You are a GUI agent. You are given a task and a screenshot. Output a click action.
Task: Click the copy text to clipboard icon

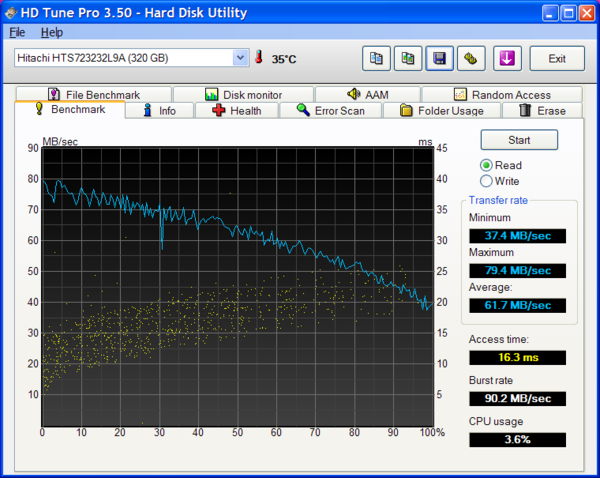376,58
